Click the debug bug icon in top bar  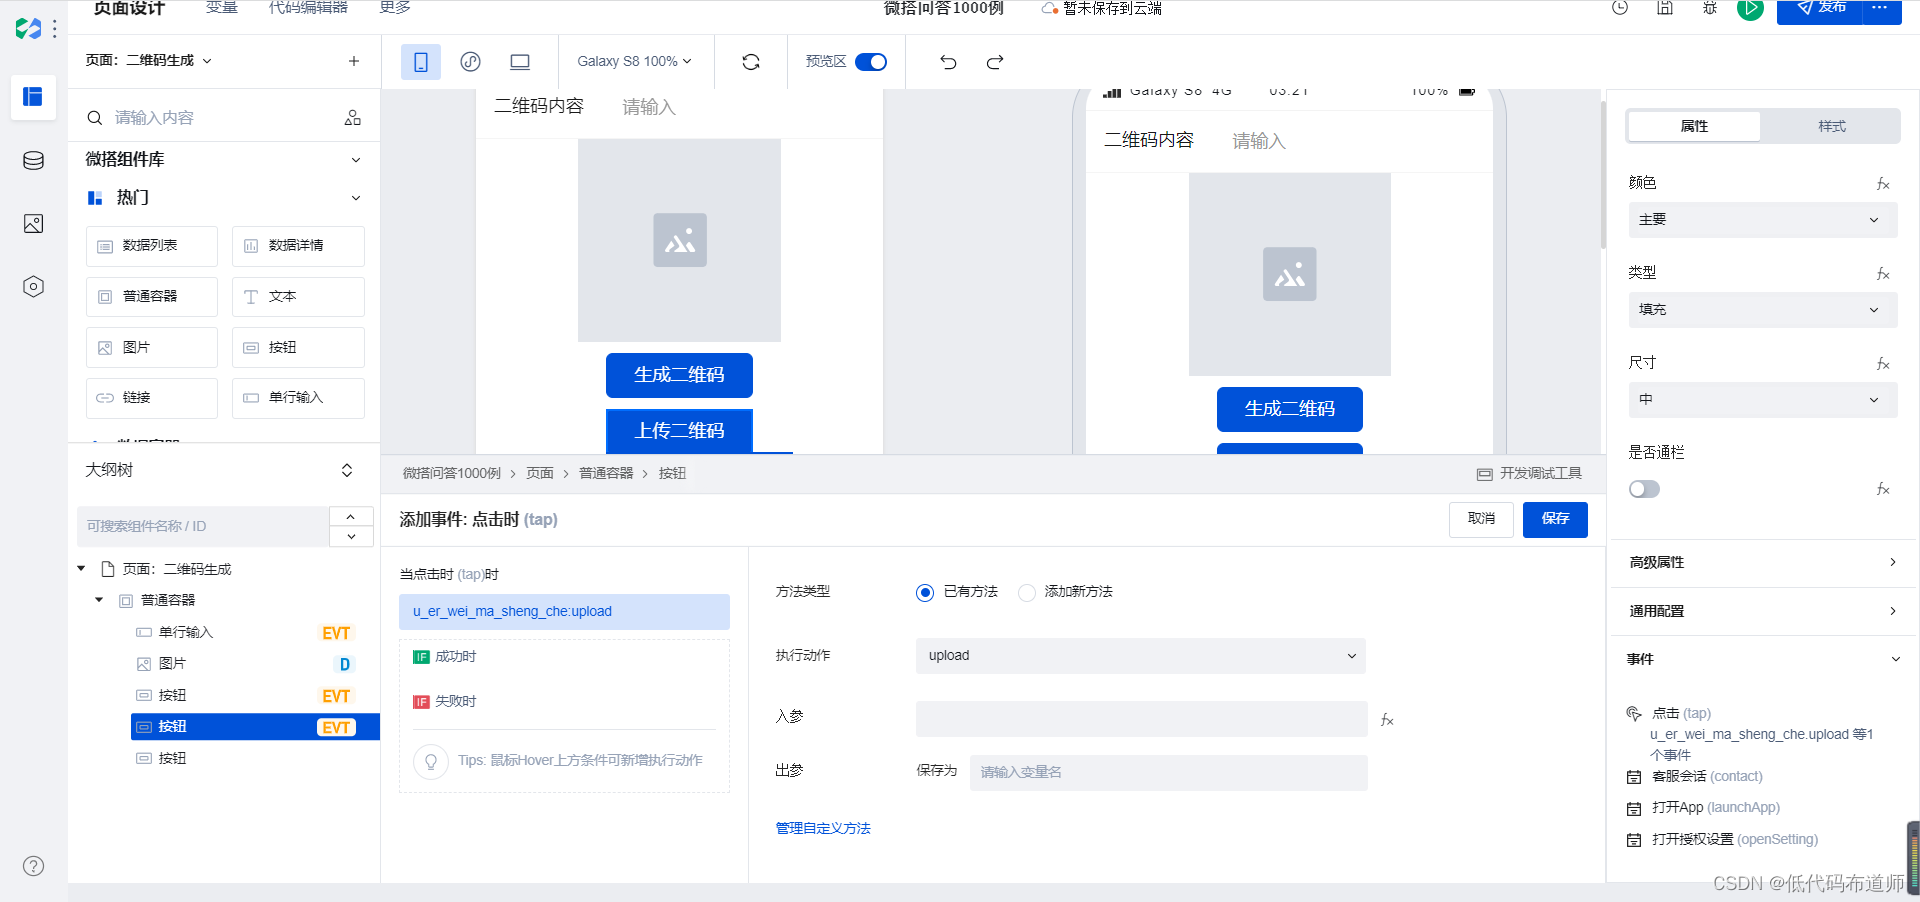click(x=1710, y=8)
